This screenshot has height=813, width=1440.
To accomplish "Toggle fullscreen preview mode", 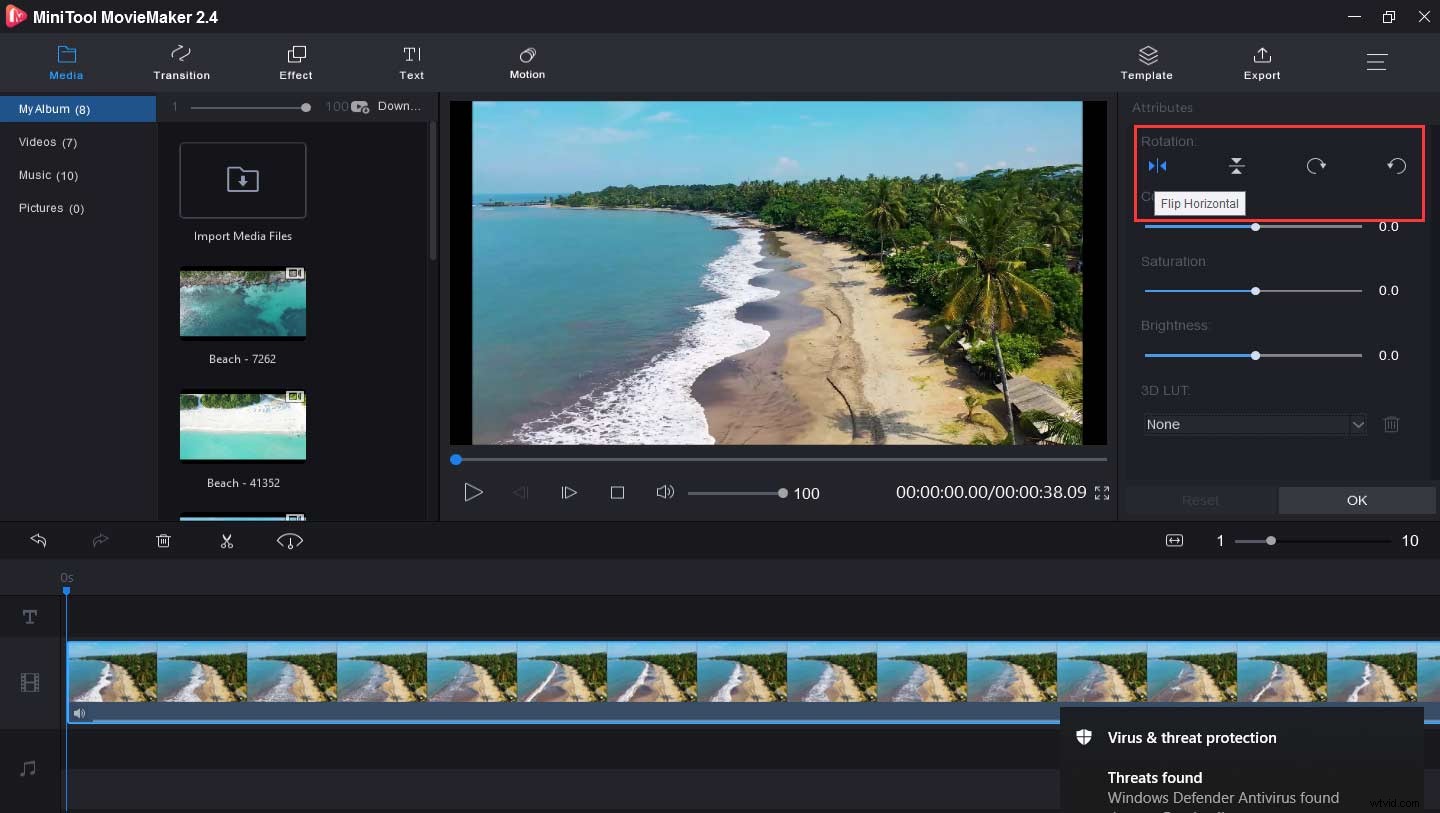I will coord(1102,492).
